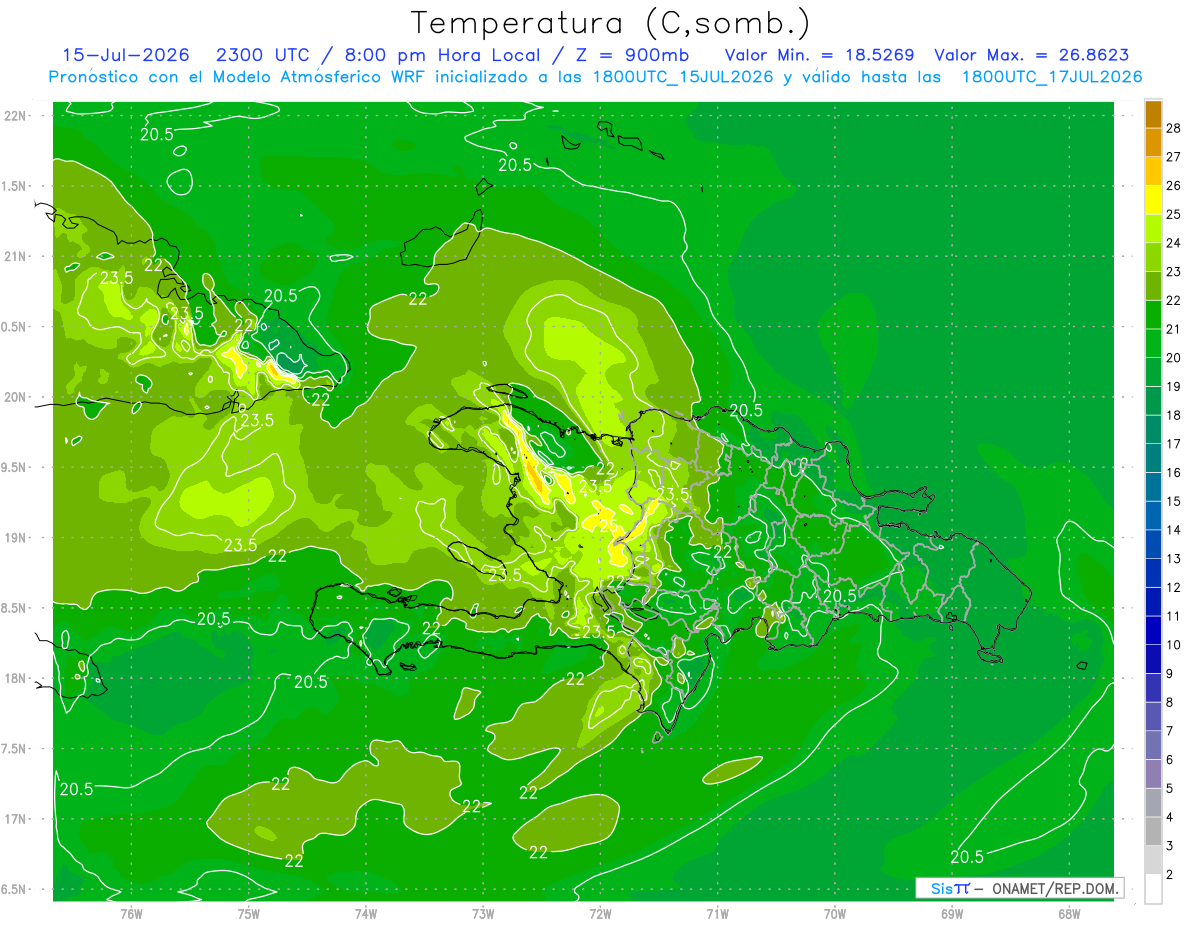
Task: Click the color scale label '10'
Action: (x=1173, y=645)
